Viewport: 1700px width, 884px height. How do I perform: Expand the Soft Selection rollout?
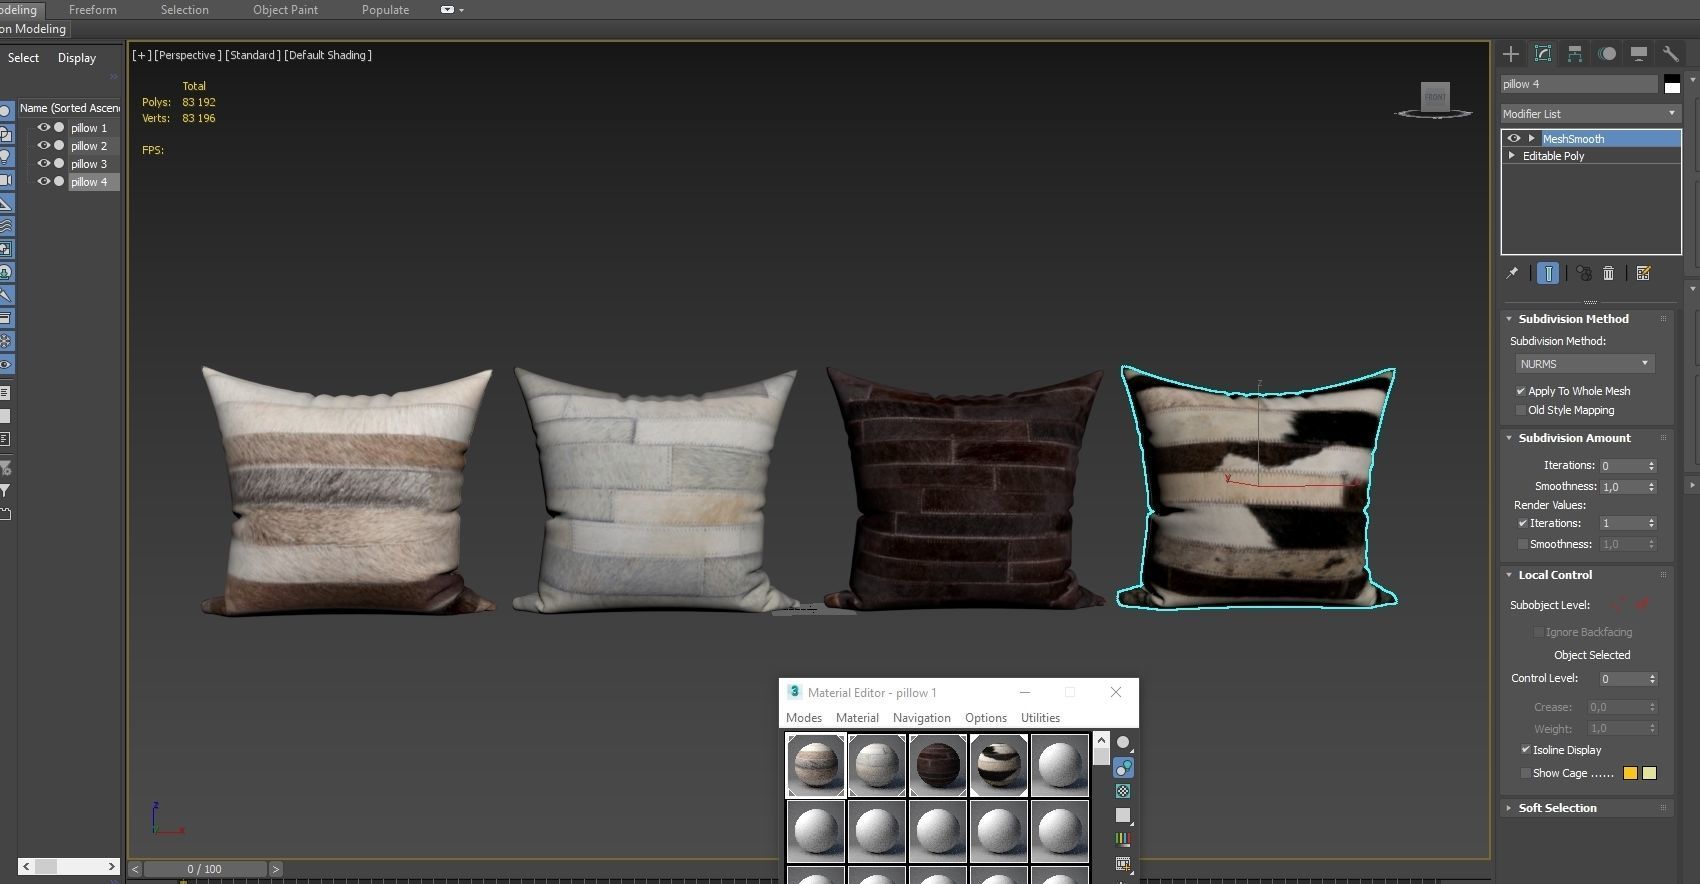pos(1557,808)
